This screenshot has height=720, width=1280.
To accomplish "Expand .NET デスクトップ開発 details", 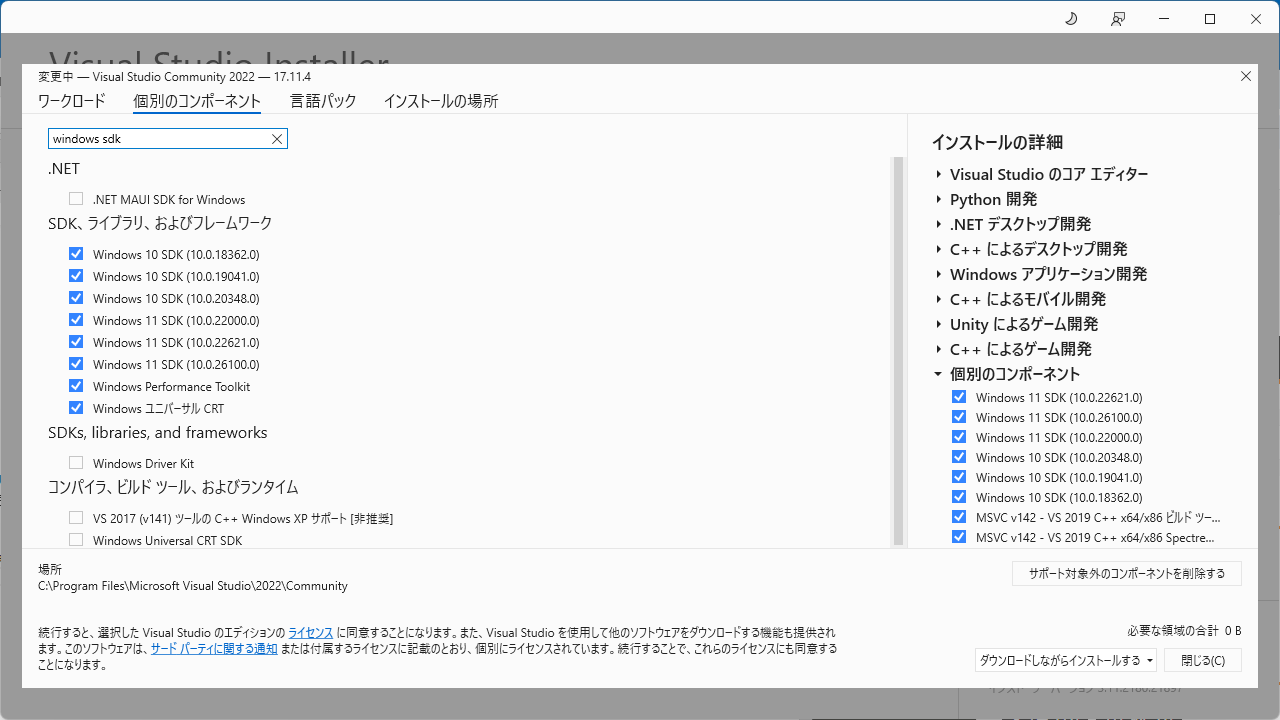I will click(939, 224).
